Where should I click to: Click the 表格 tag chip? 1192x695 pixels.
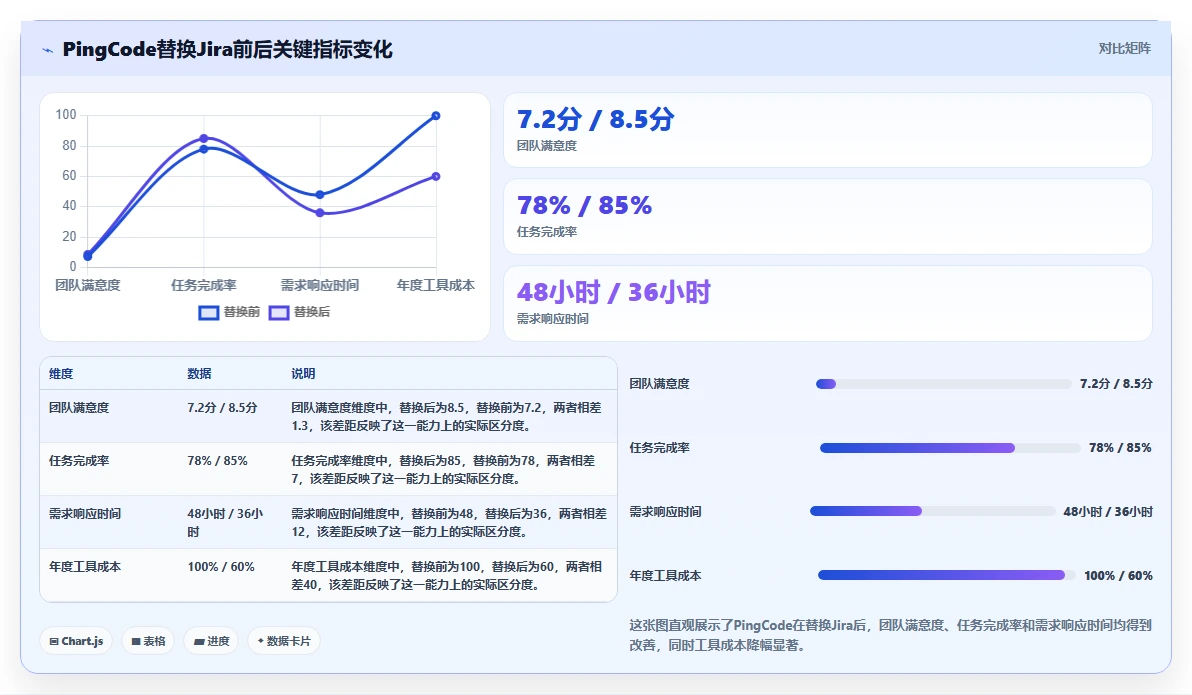tap(148, 641)
